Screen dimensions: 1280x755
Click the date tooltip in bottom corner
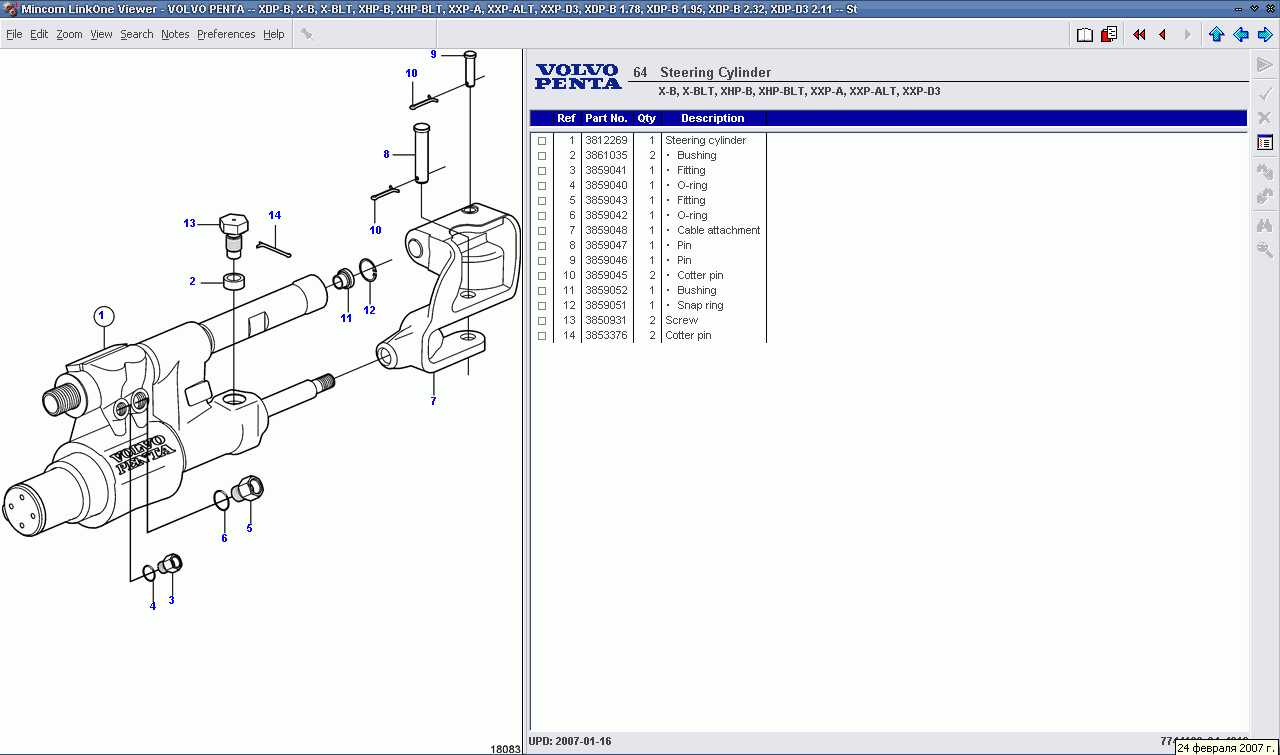[1227, 747]
